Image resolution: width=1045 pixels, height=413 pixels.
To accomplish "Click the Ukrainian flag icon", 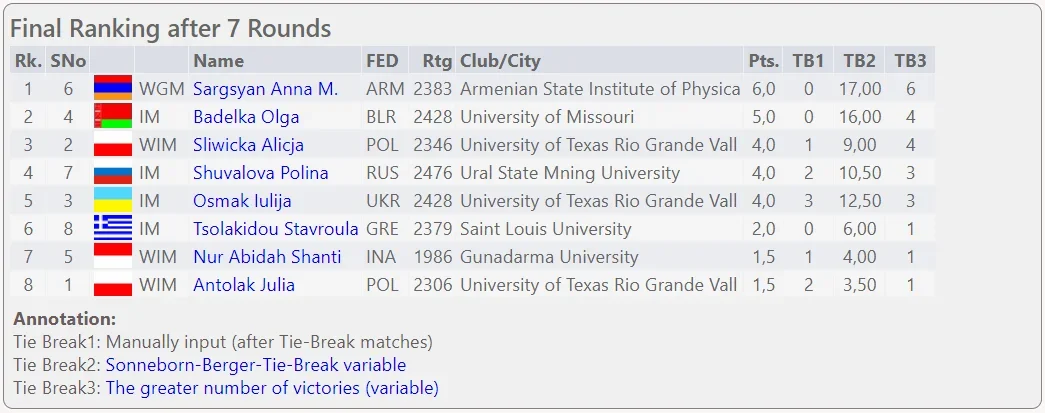I will tap(112, 201).
